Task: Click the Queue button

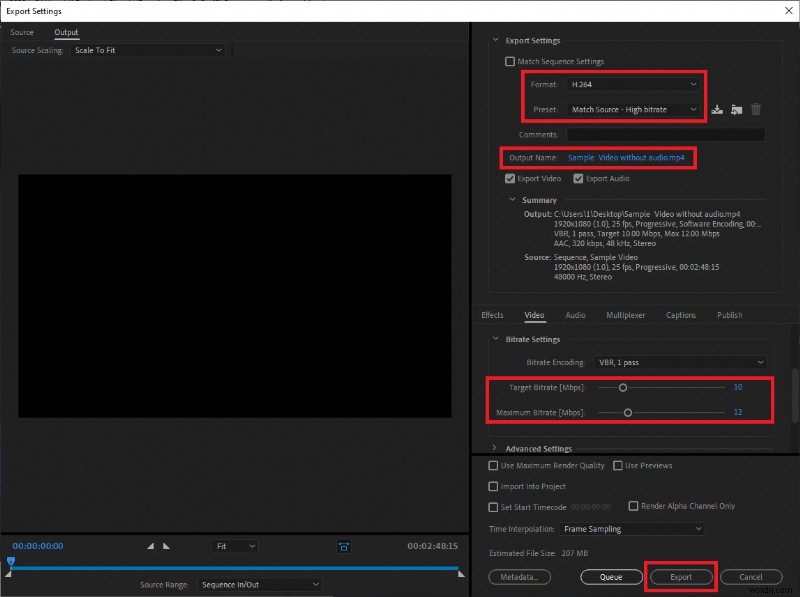Action: click(611, 577)
